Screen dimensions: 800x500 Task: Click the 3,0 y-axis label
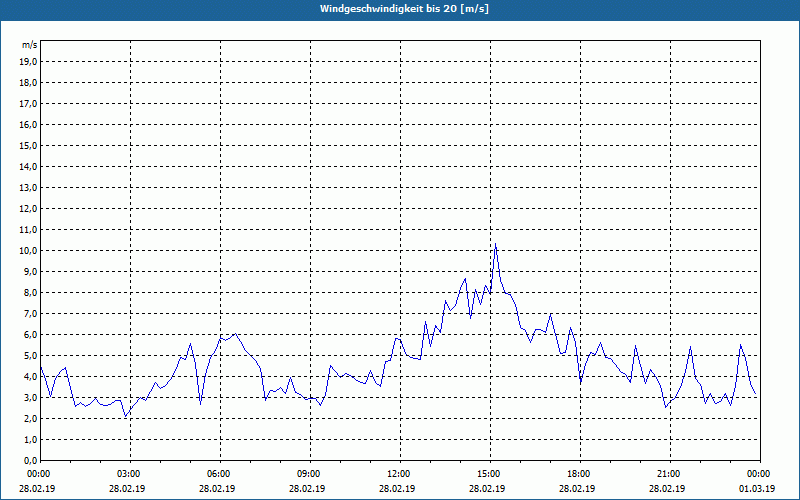pyautogui.click(x=30, y=397)
